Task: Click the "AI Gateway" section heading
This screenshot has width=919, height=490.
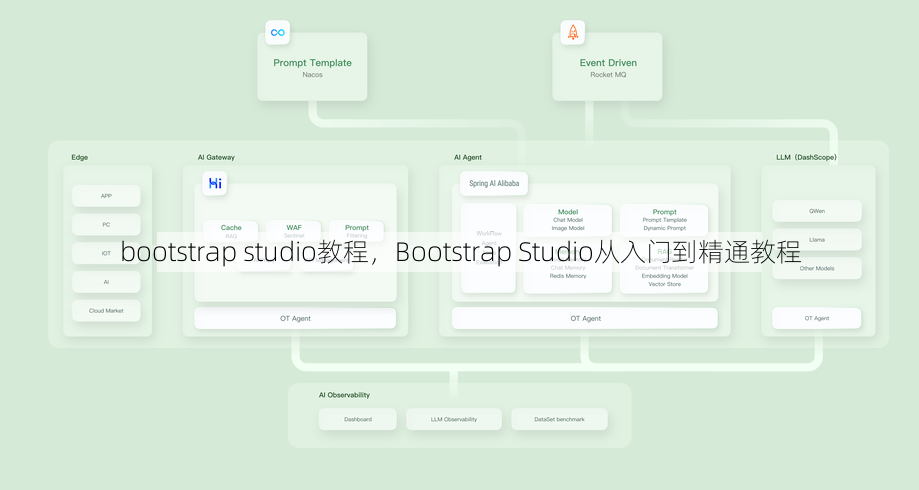Action: pyautogui.click(x=216, y=157)
